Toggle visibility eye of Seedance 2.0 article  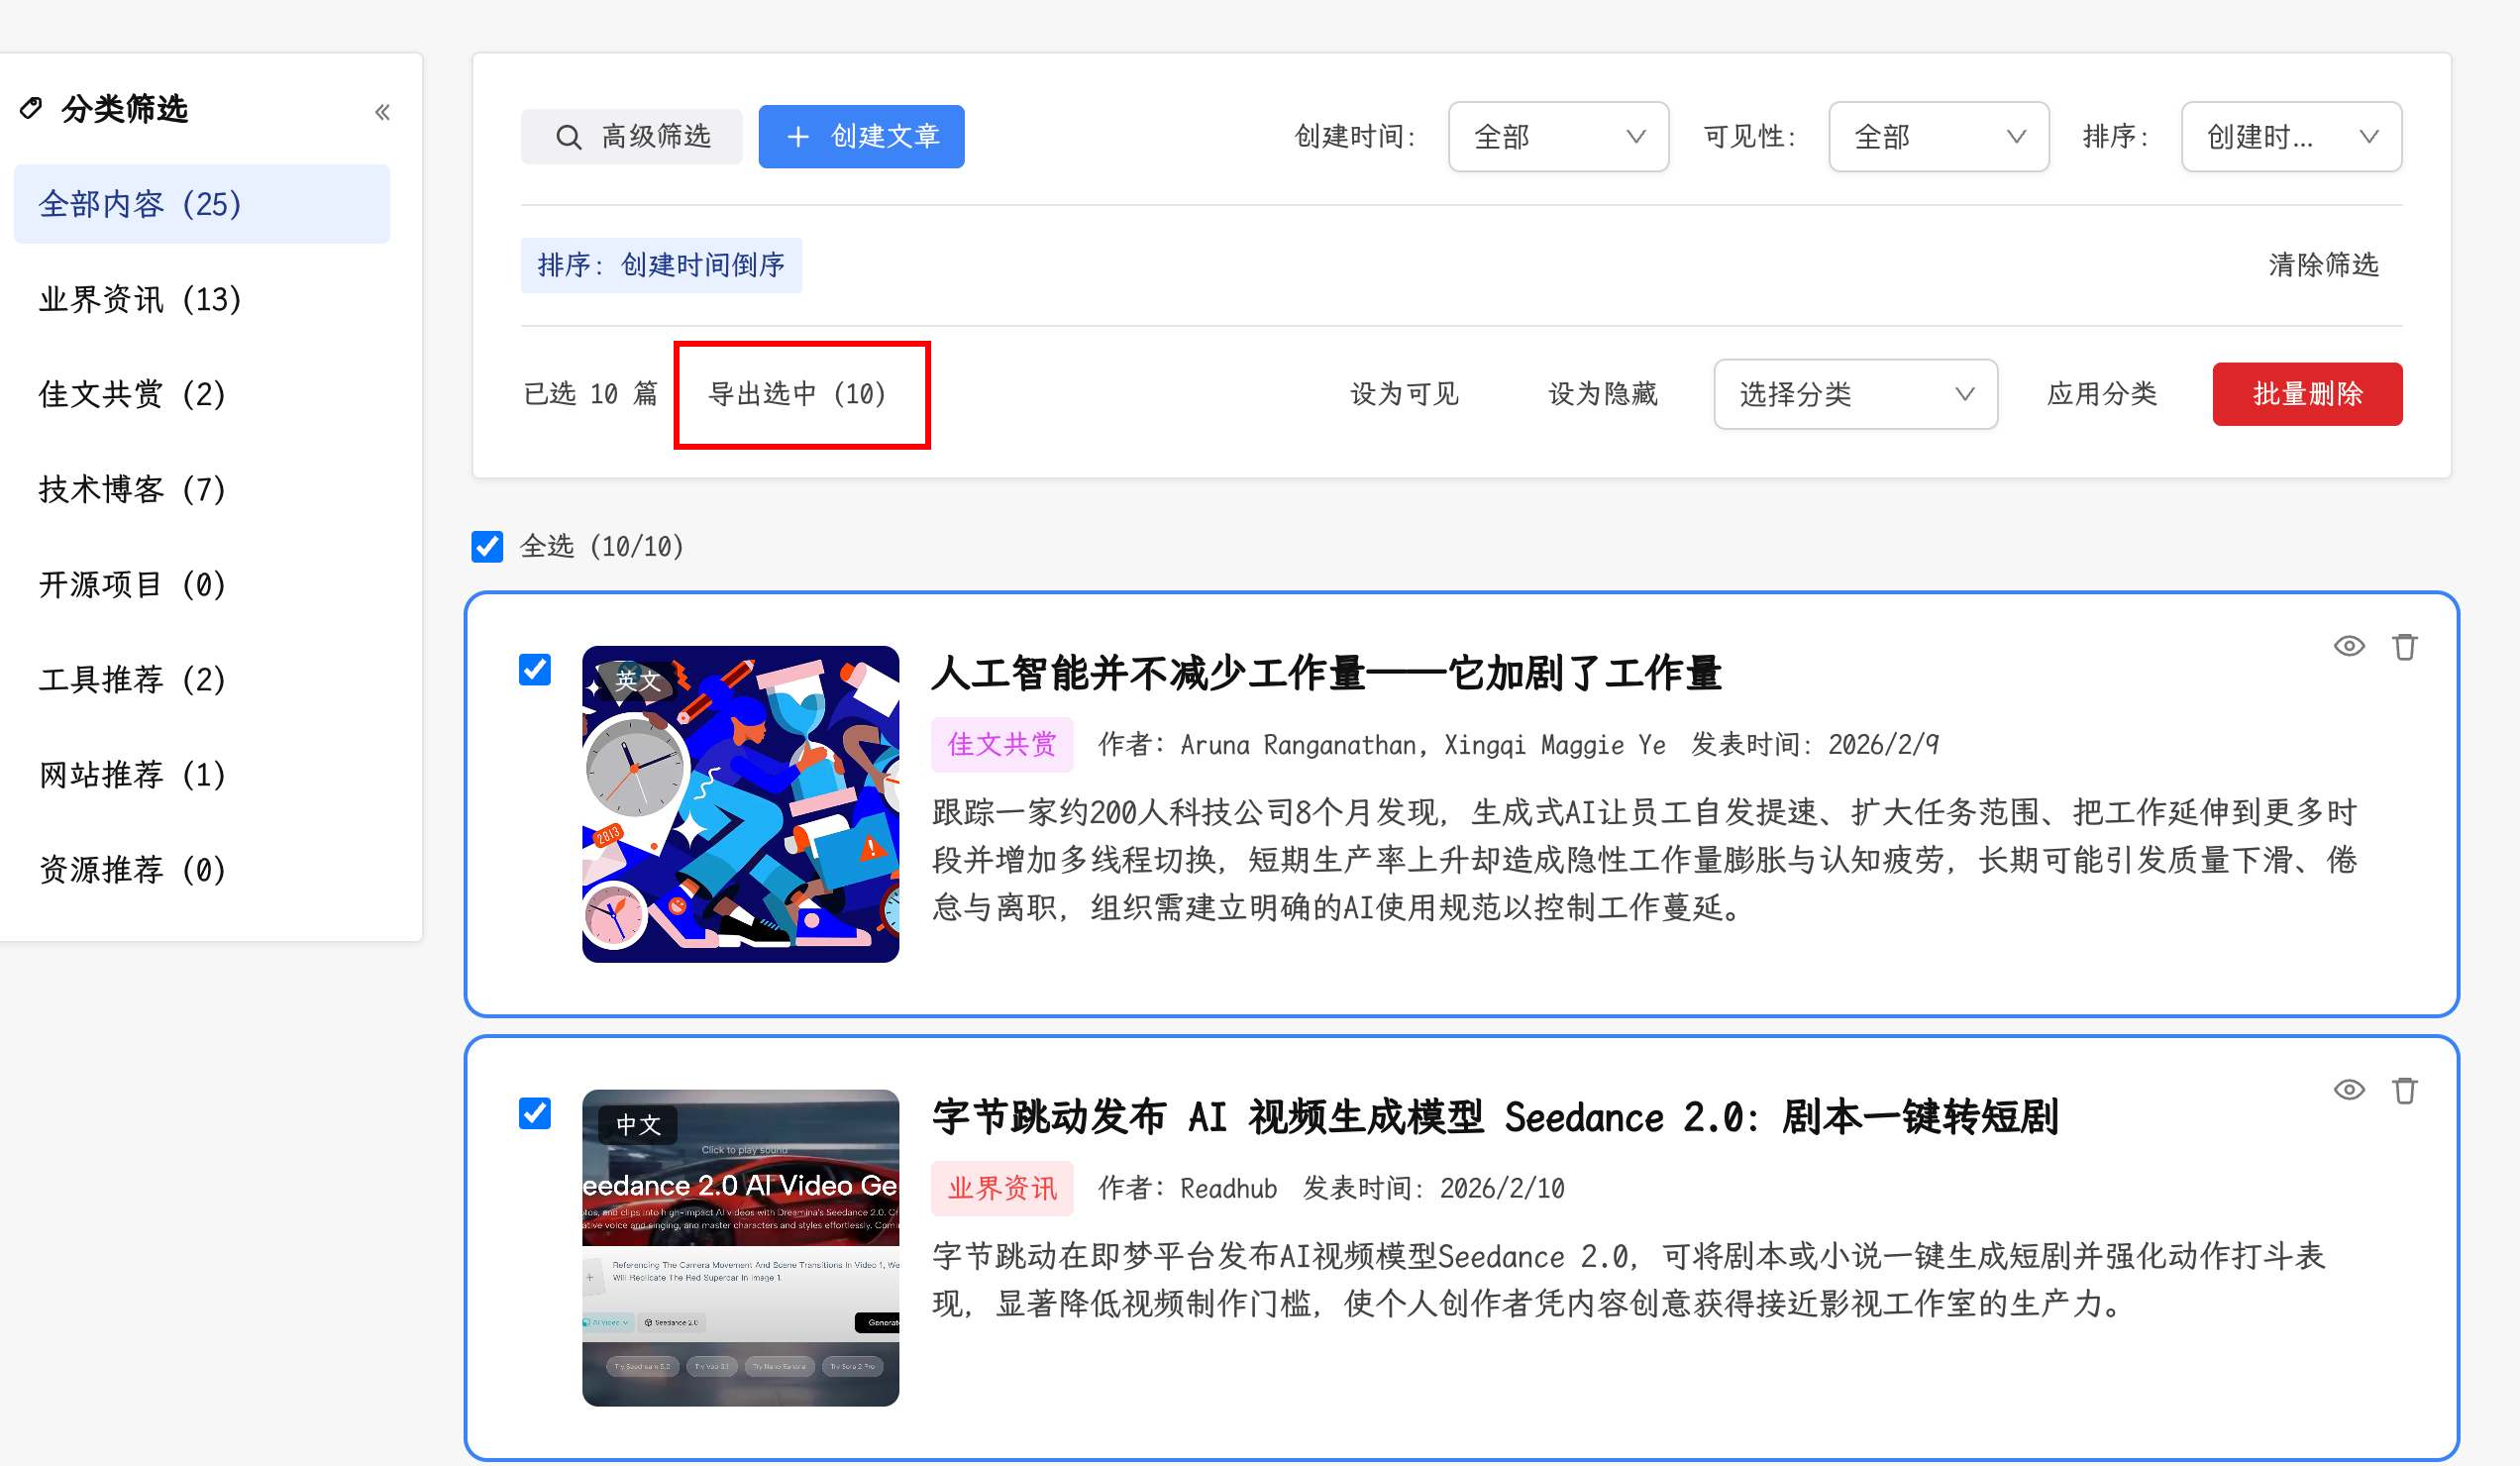[x=2349, y=1090]
